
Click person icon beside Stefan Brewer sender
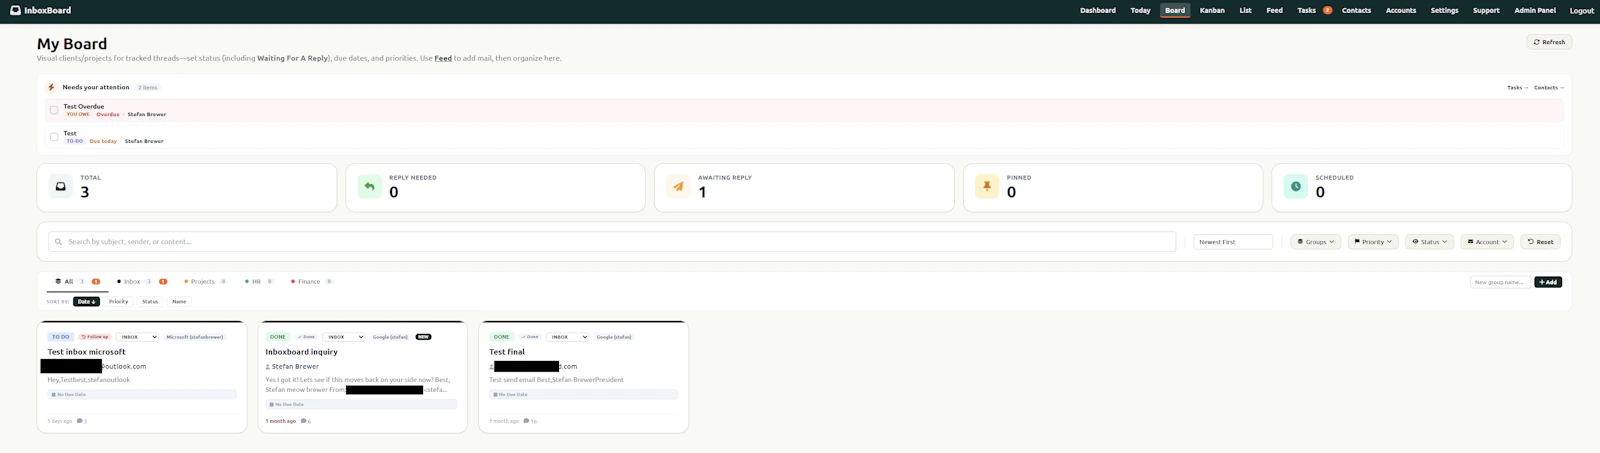pyautogui.click(x=268, y=367)
